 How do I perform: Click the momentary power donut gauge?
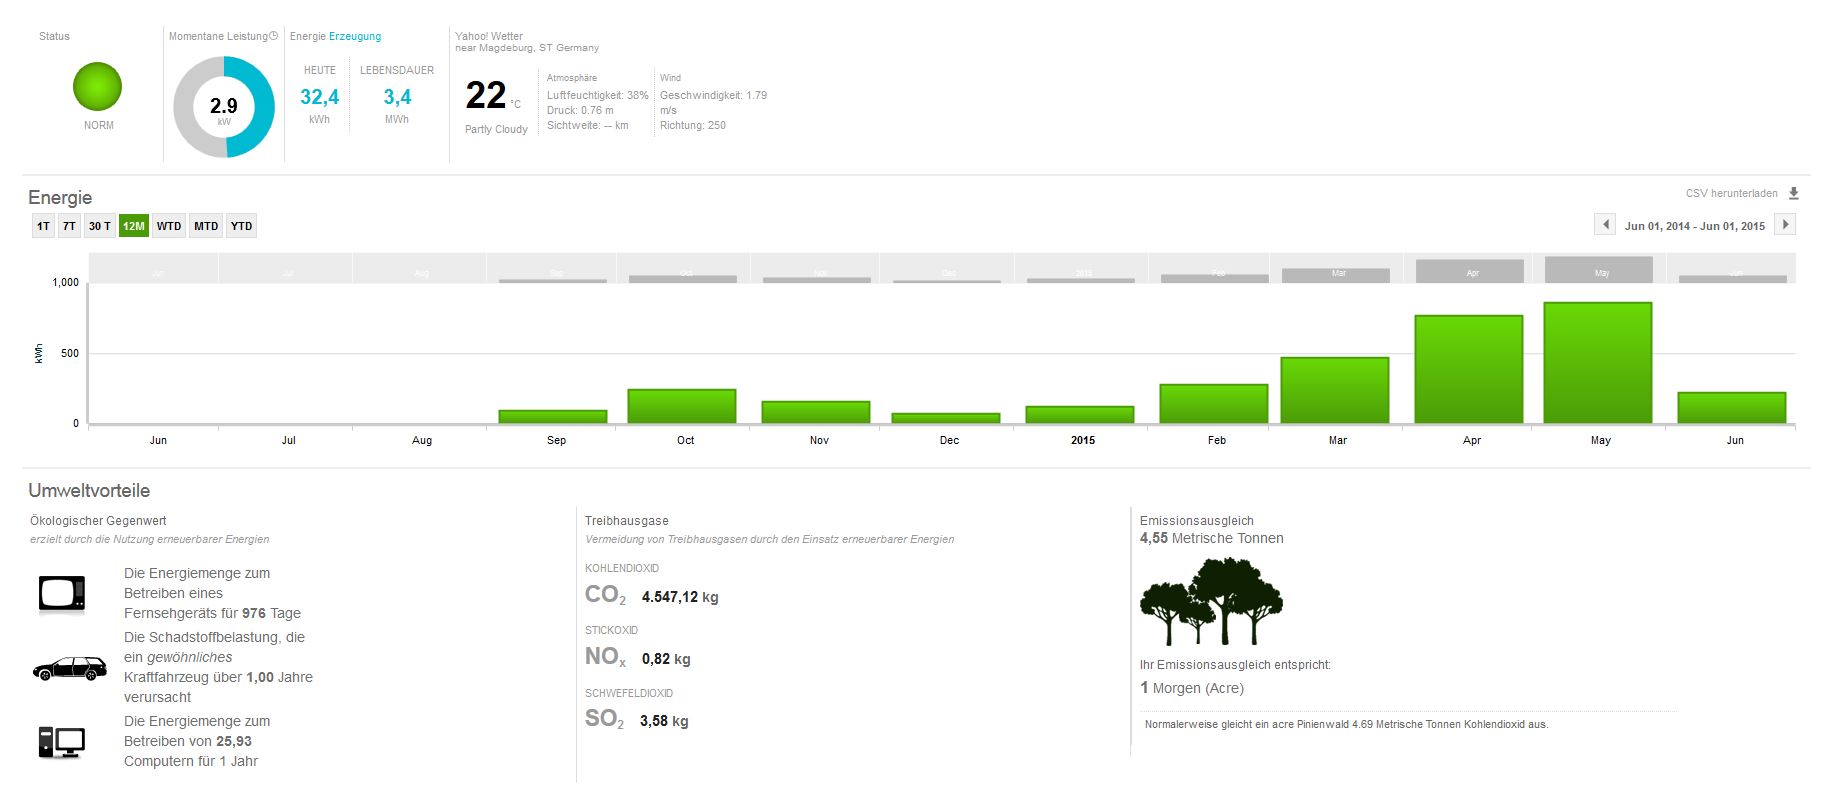tap(224, 107)
